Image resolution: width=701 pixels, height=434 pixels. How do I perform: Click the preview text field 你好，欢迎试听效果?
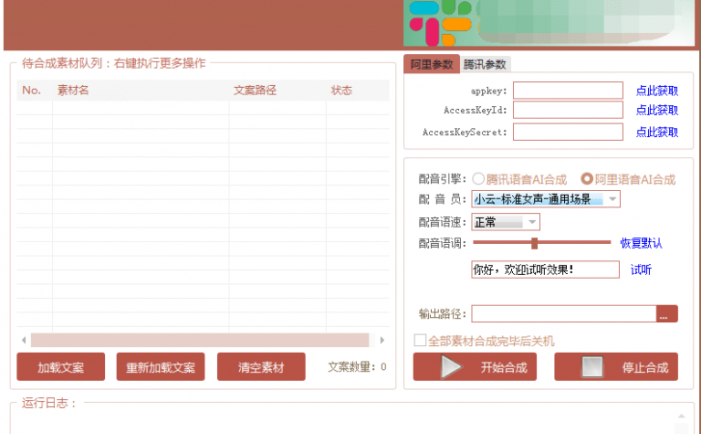(545, 270)
